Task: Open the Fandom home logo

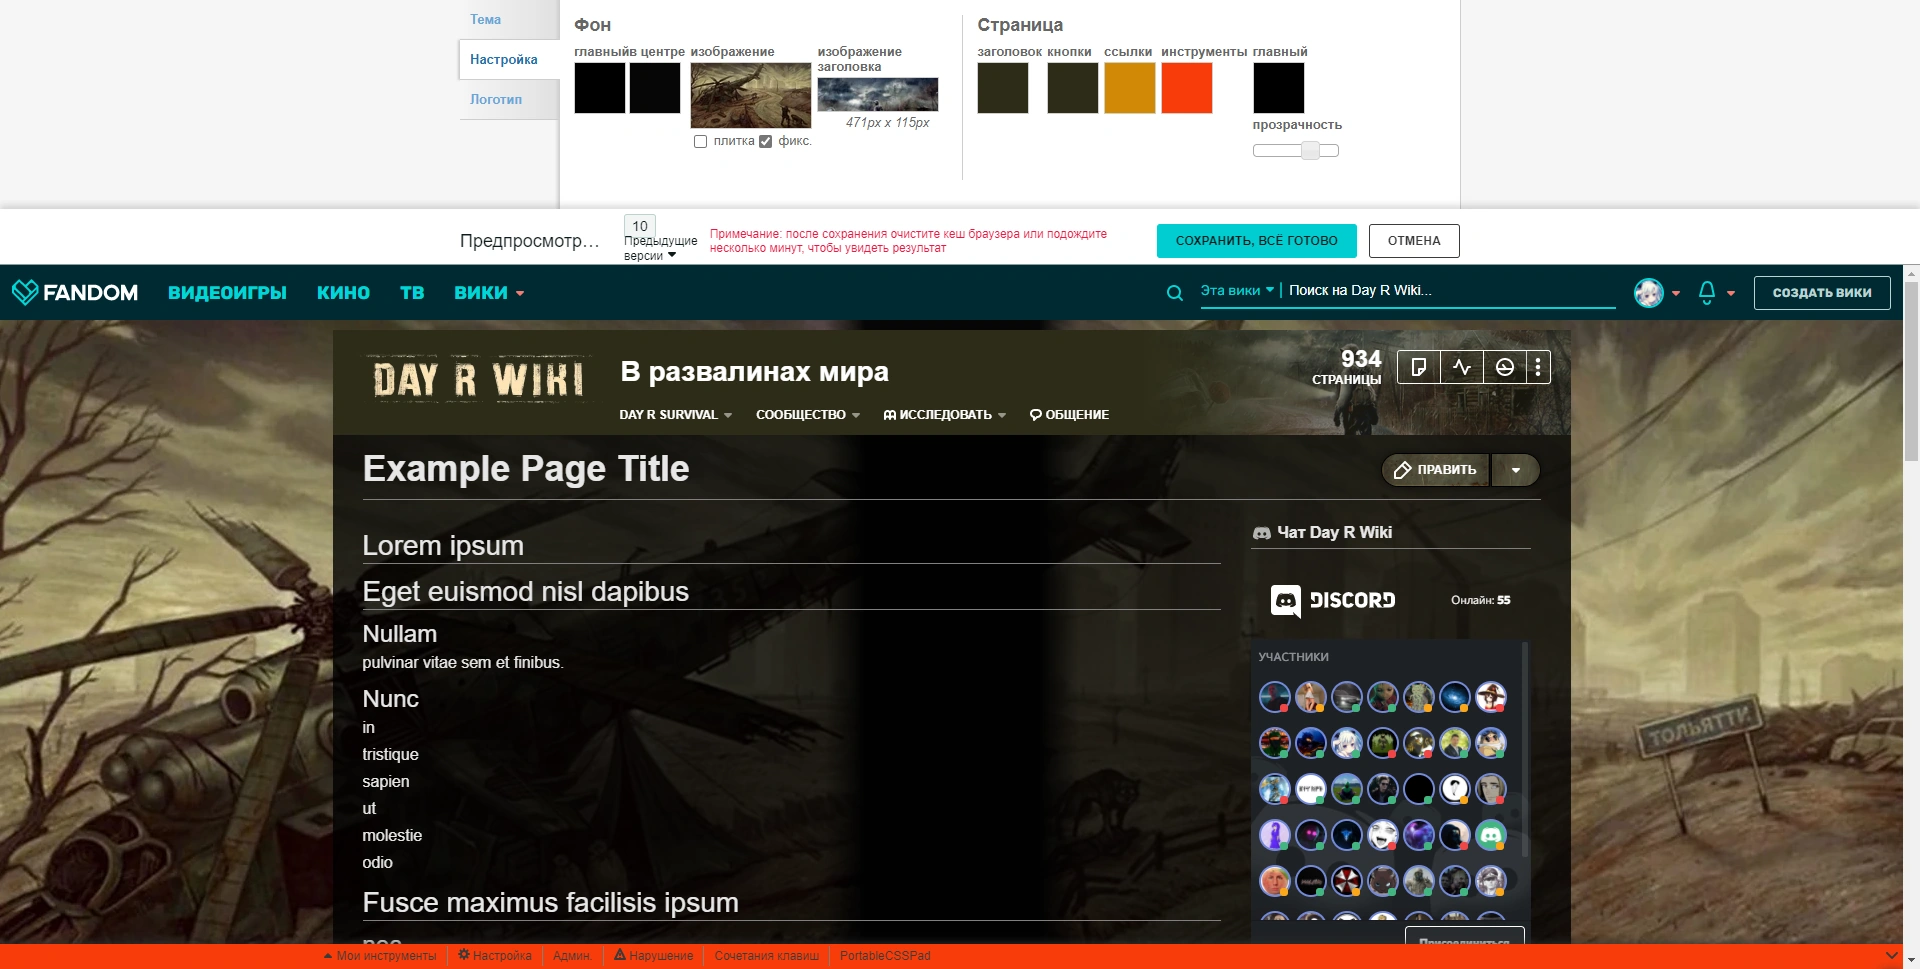Action: pos(75,292)
